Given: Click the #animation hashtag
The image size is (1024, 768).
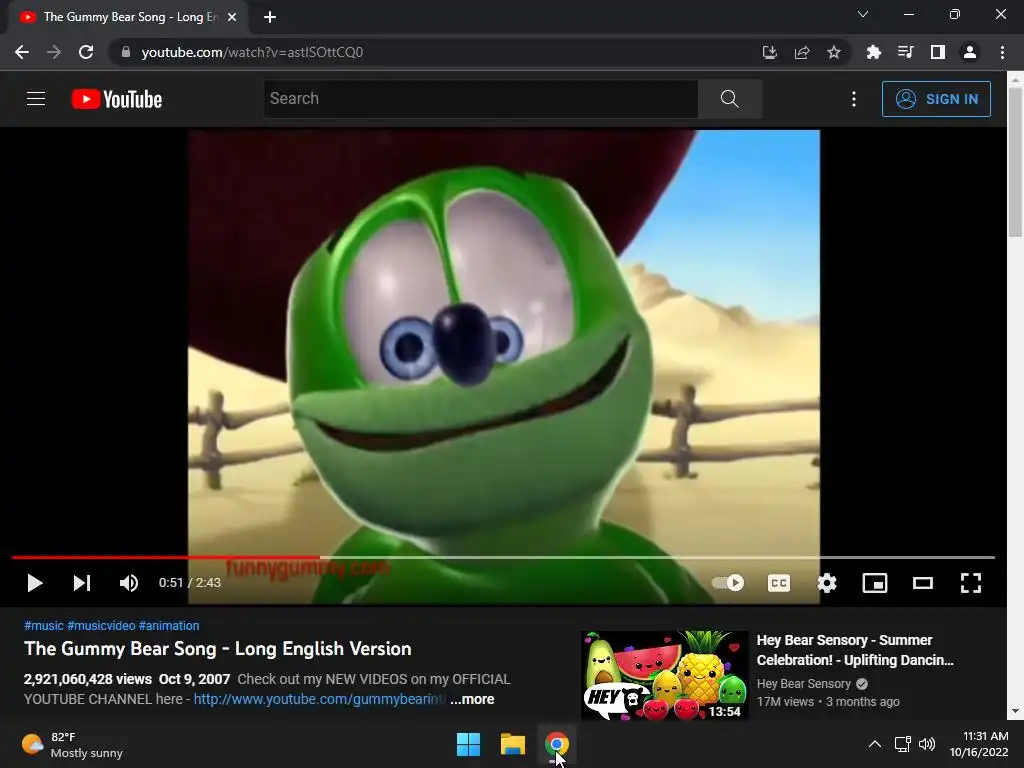Looking at the screenshot, I should click(x=169, y=626).
